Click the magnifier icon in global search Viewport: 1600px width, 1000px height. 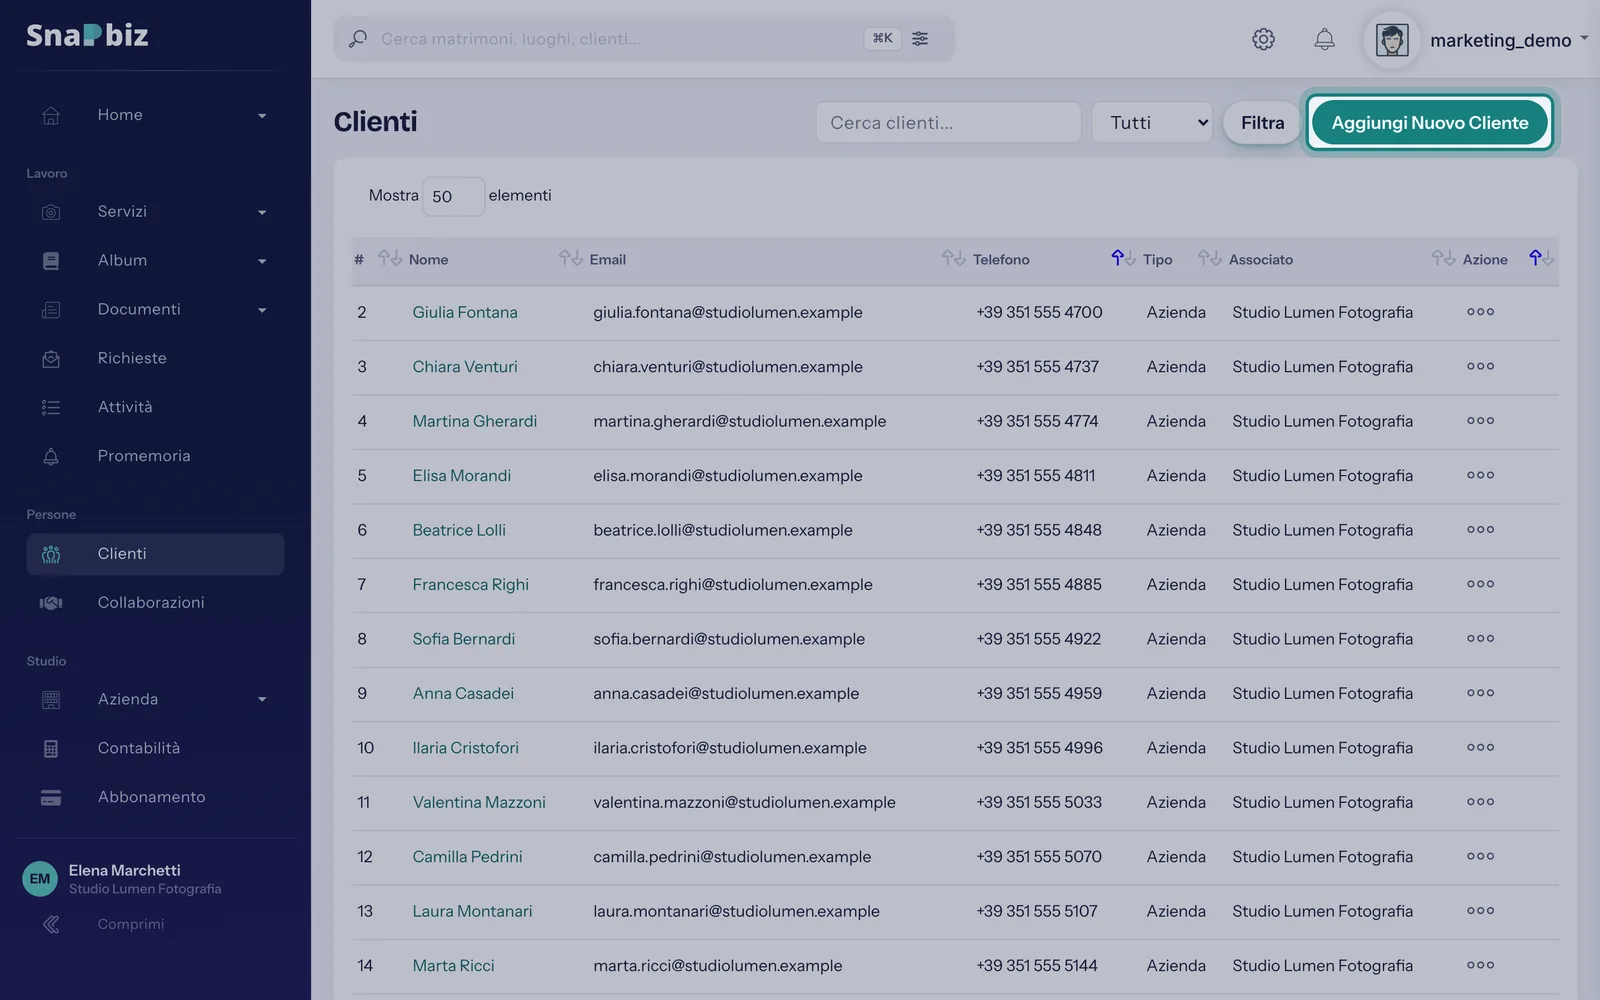click(357, 39)
